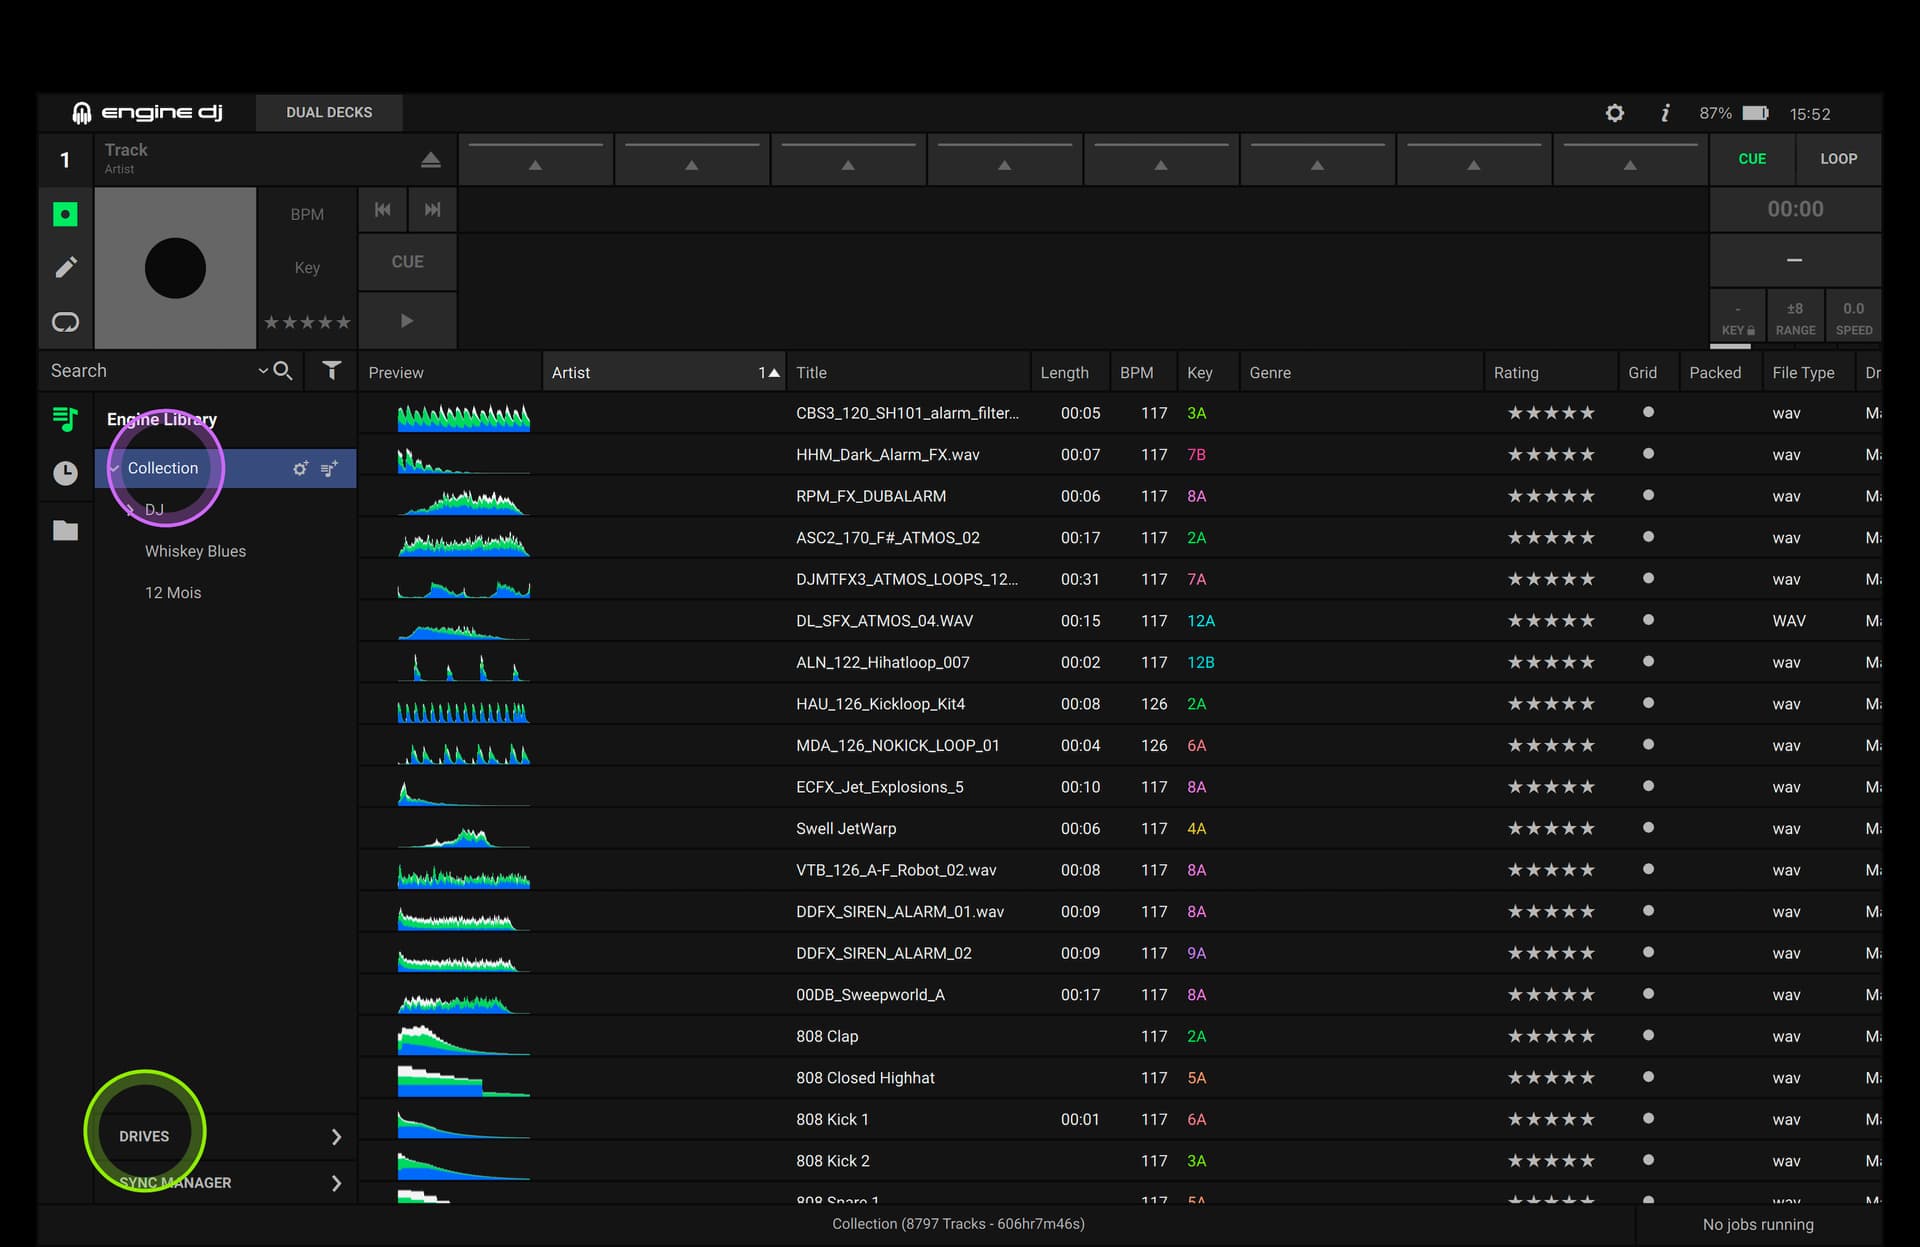Switch to LOOP pad mode
Screen dimensions: 1920x1247
(1838, 159)
